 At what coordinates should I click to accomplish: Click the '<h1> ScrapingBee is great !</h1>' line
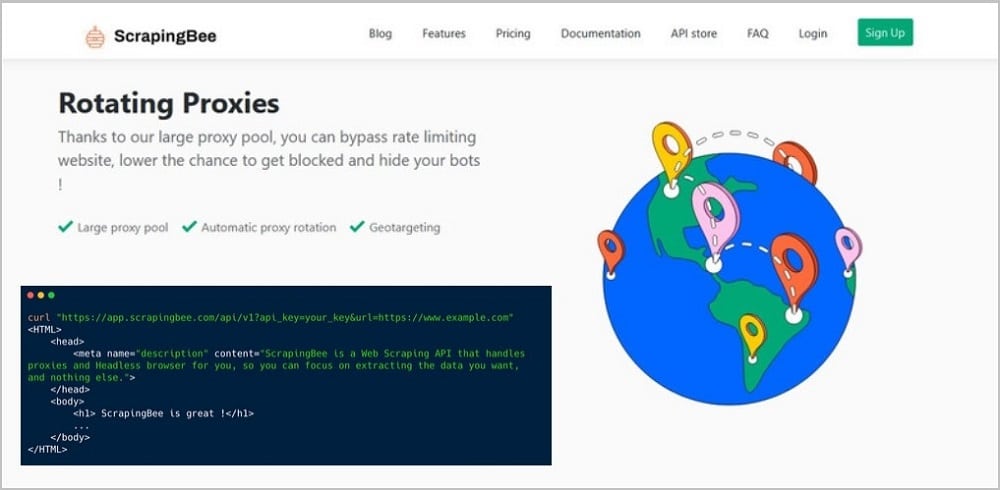[x=163, y=413]
